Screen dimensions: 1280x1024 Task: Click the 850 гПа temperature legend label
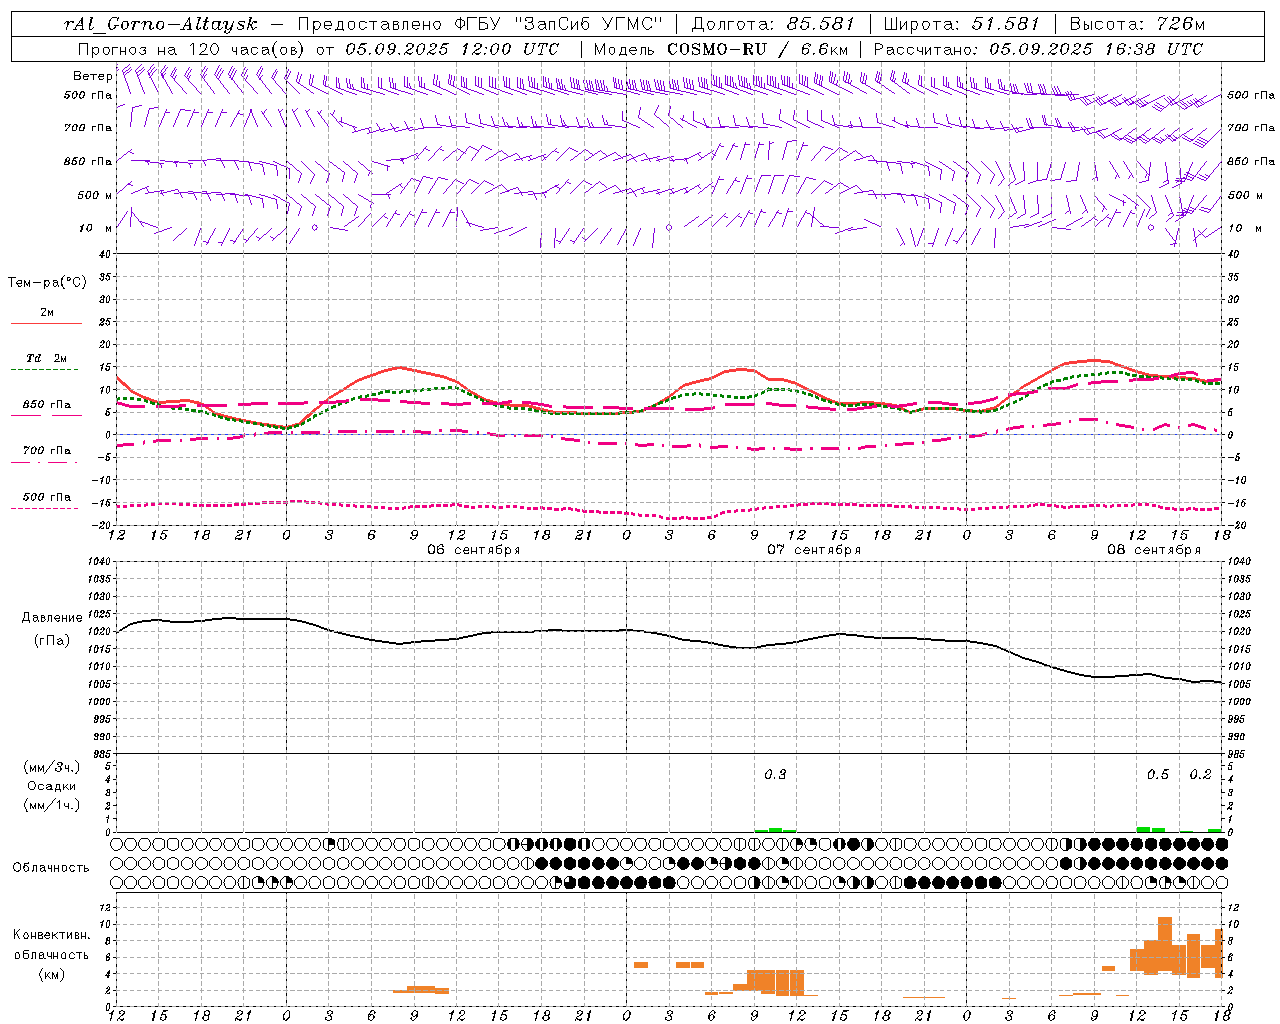(47, 405)
